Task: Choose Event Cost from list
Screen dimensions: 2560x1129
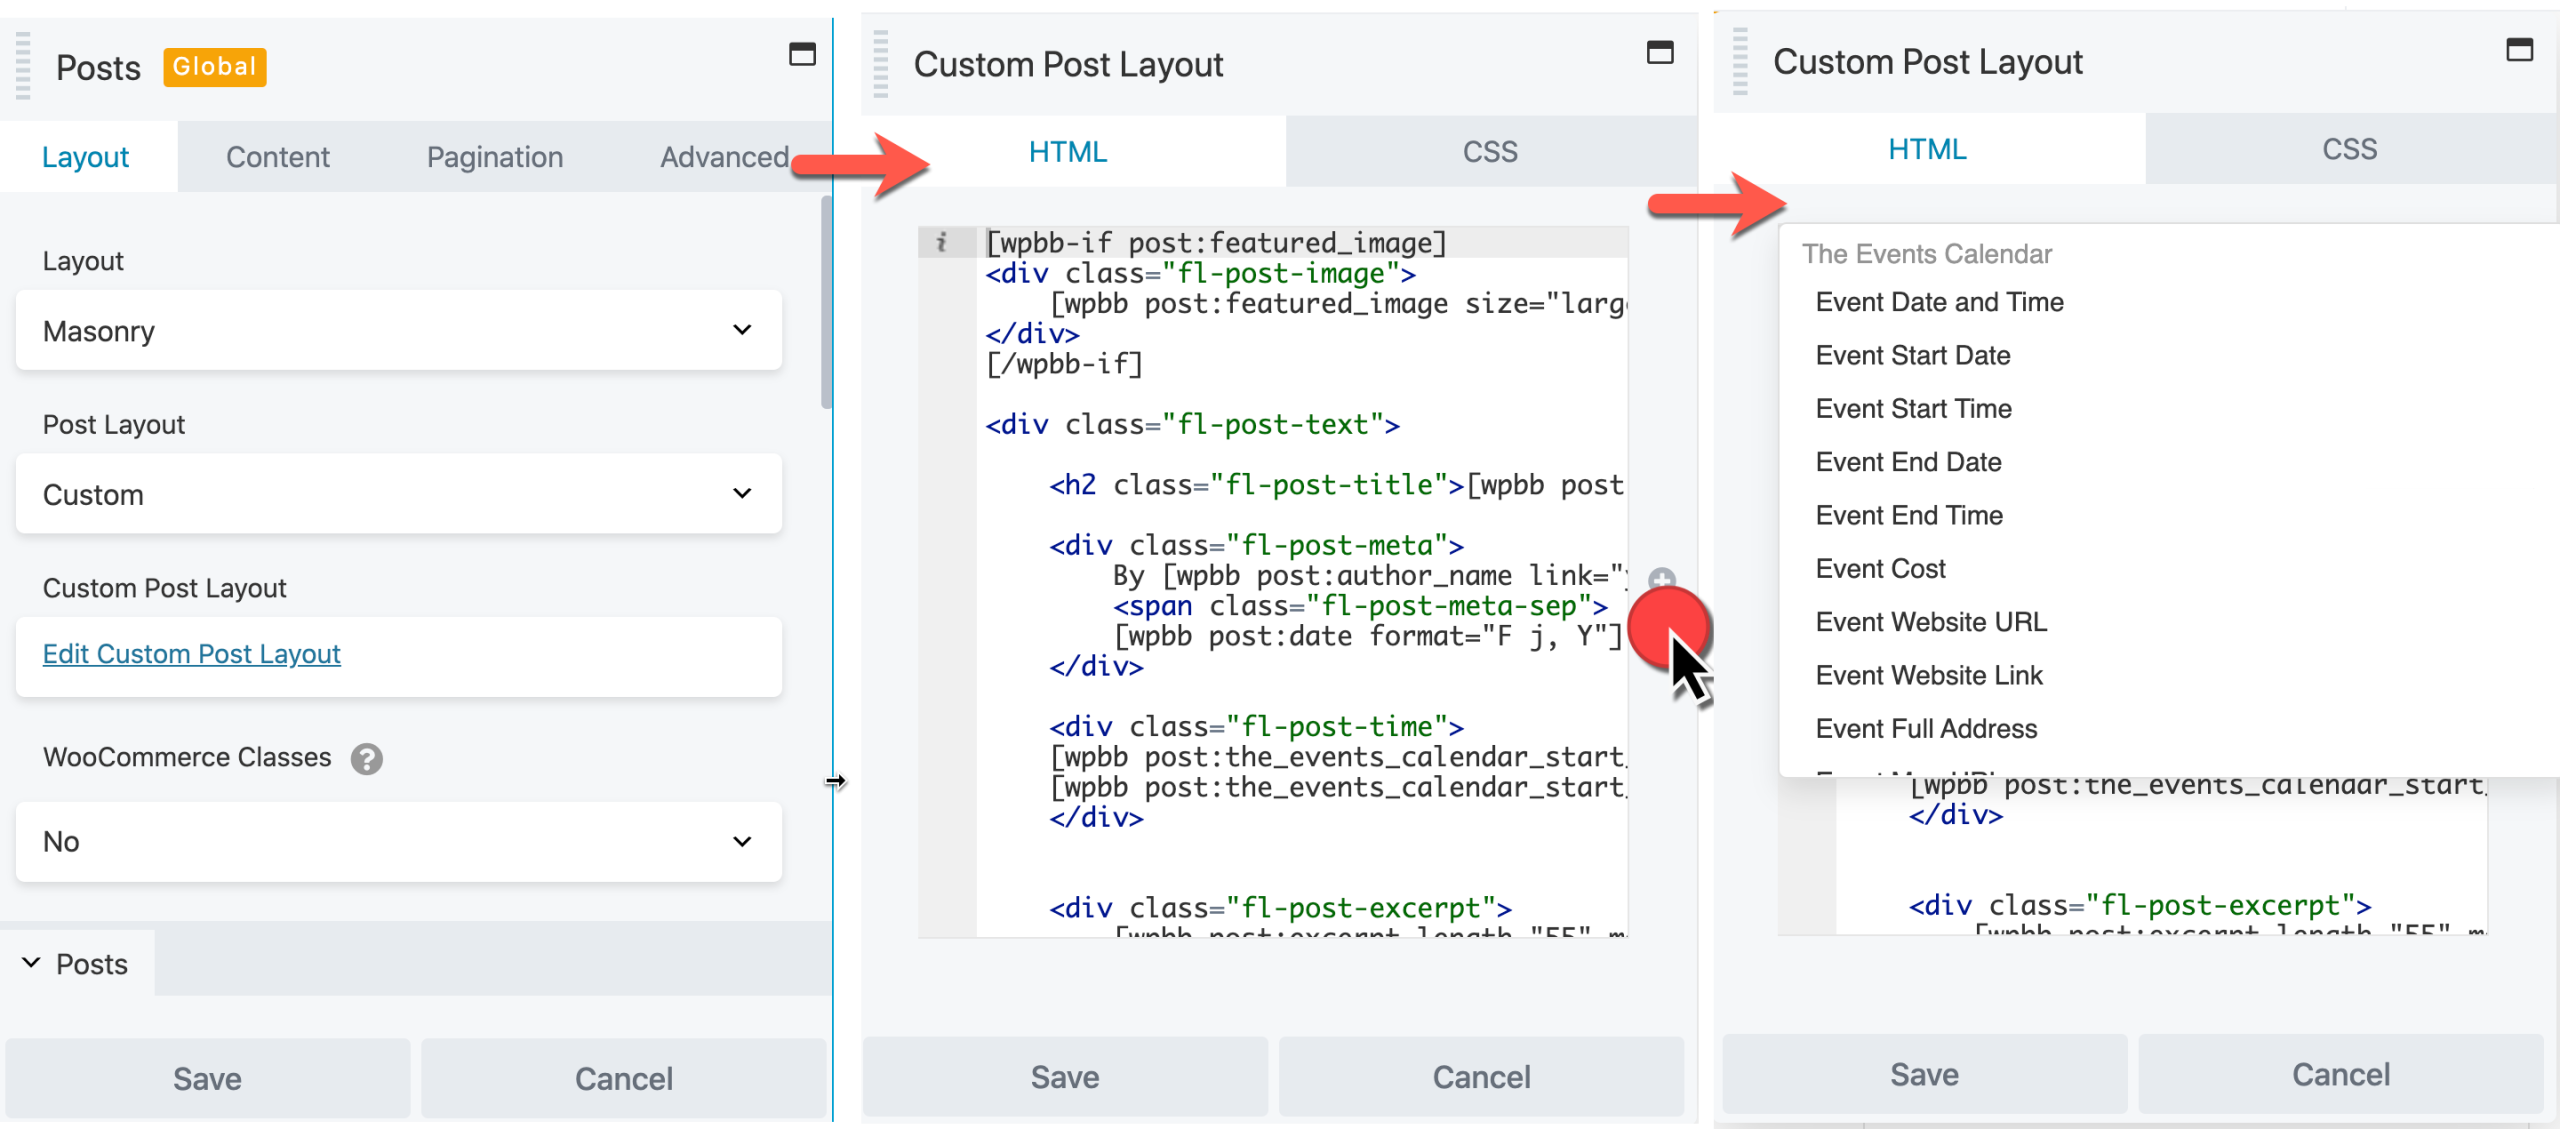Action: tap(1880, 568)
